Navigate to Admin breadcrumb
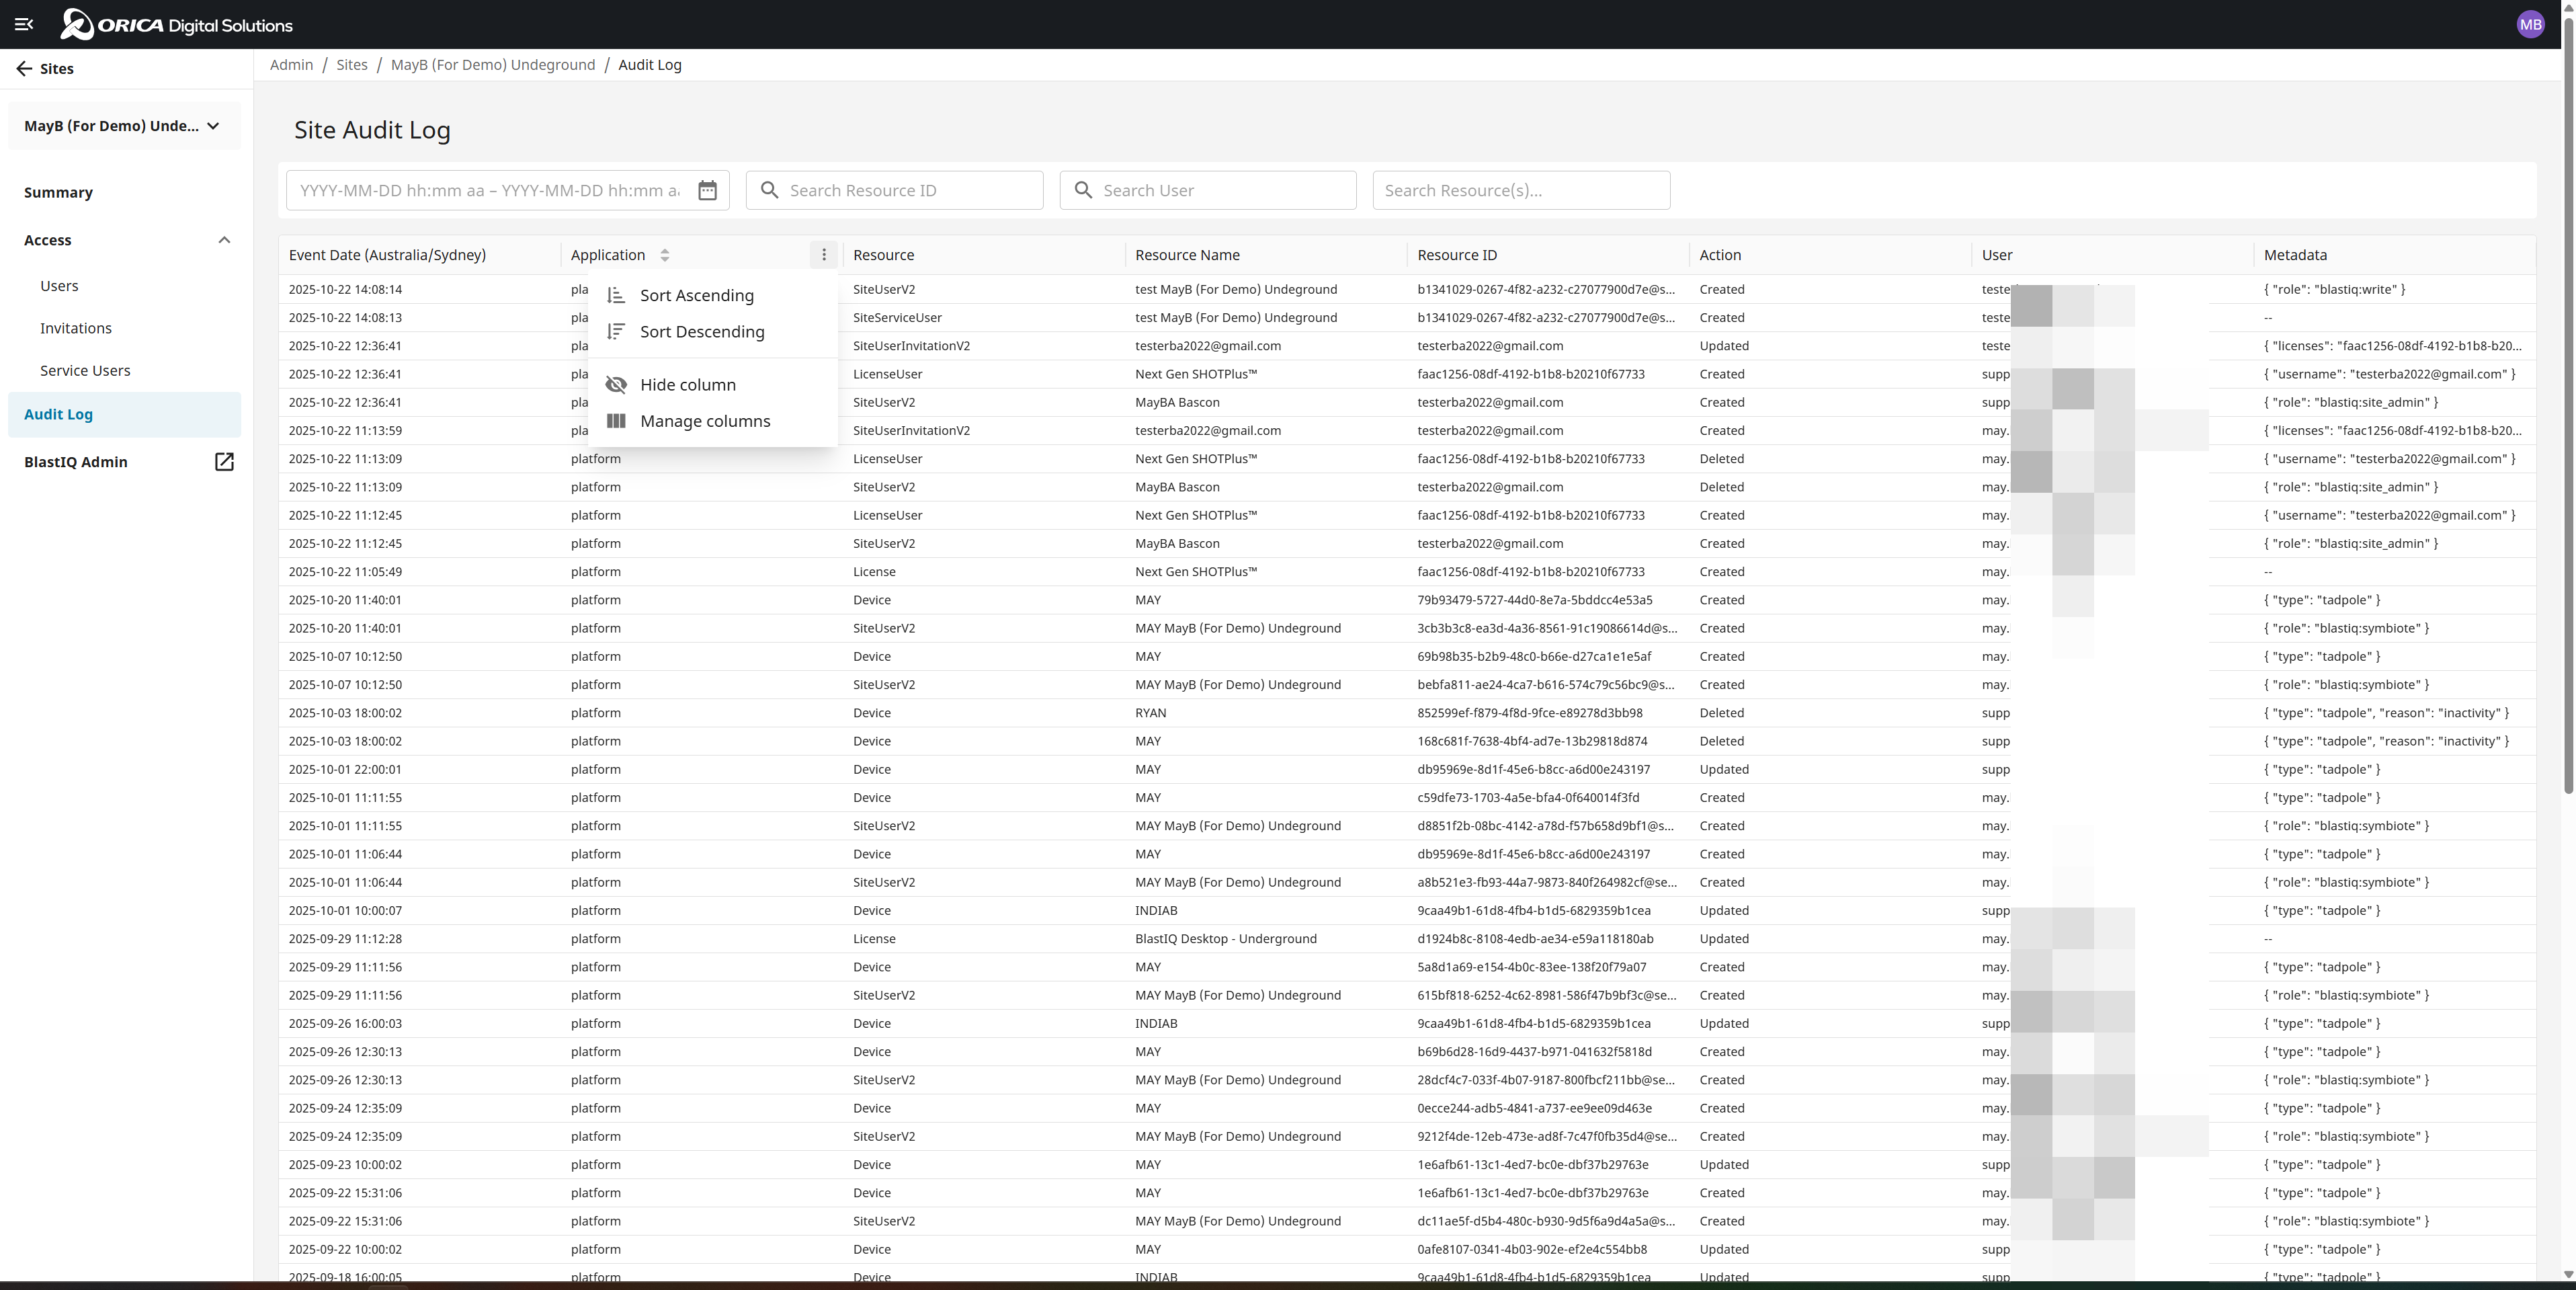 pos(291,65)
